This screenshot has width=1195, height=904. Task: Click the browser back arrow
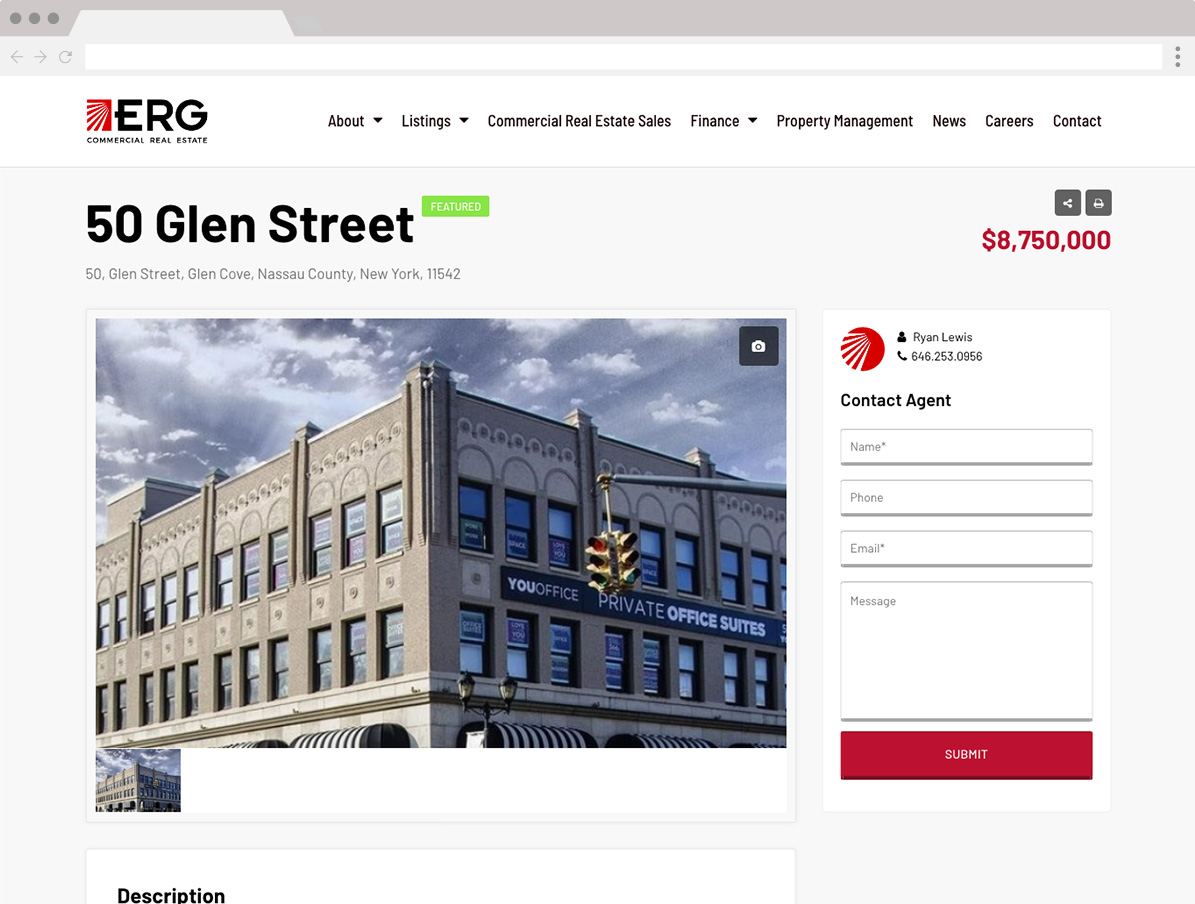click(17, 56)
